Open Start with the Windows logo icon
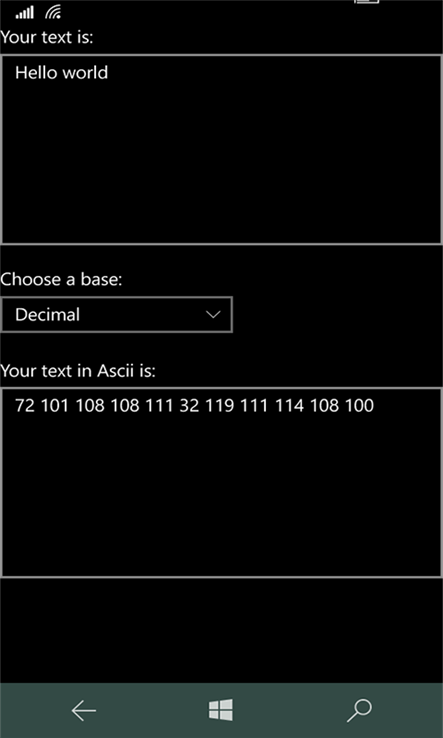This screenshot has height=738, width=443. click(221, 710)
